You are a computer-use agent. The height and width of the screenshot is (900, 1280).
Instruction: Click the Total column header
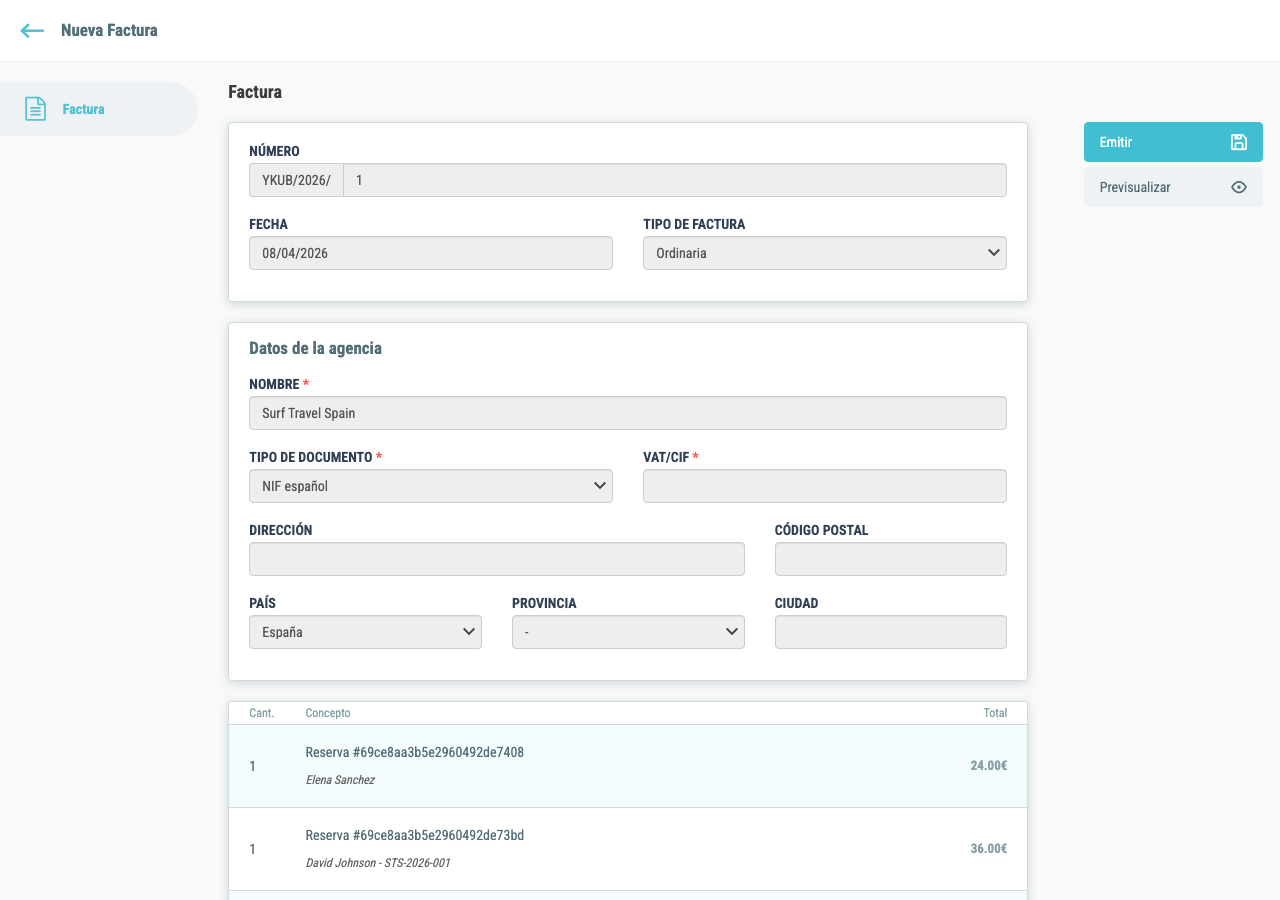[x=995, y=713]
